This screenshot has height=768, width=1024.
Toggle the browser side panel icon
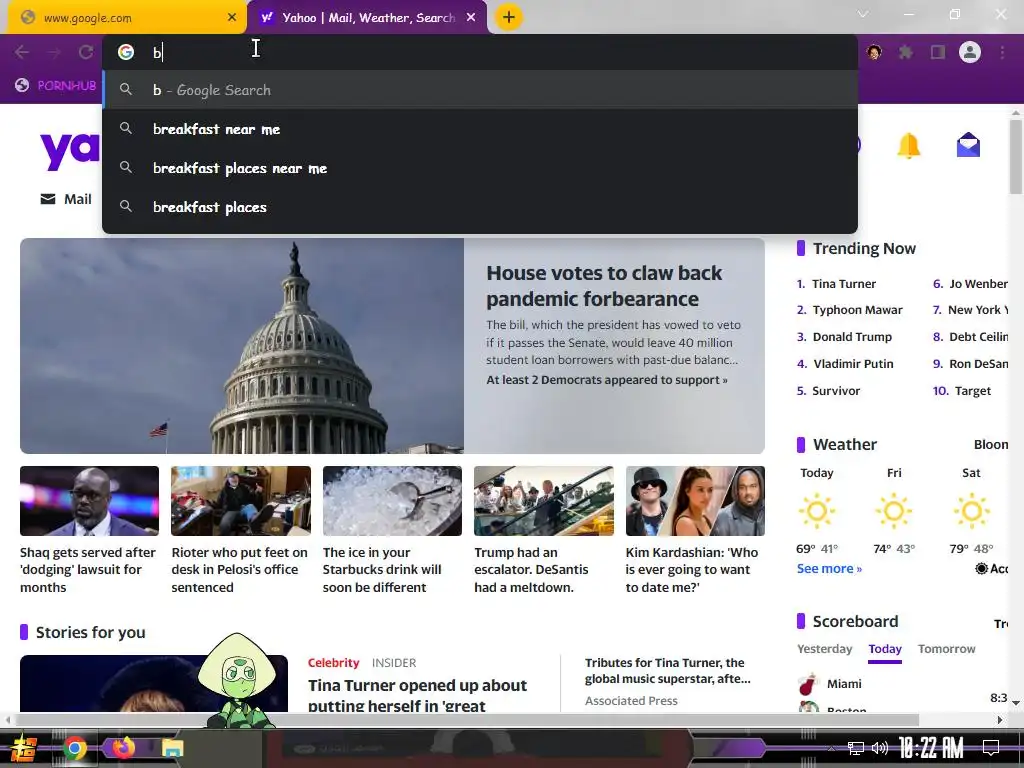pos(938,52)
